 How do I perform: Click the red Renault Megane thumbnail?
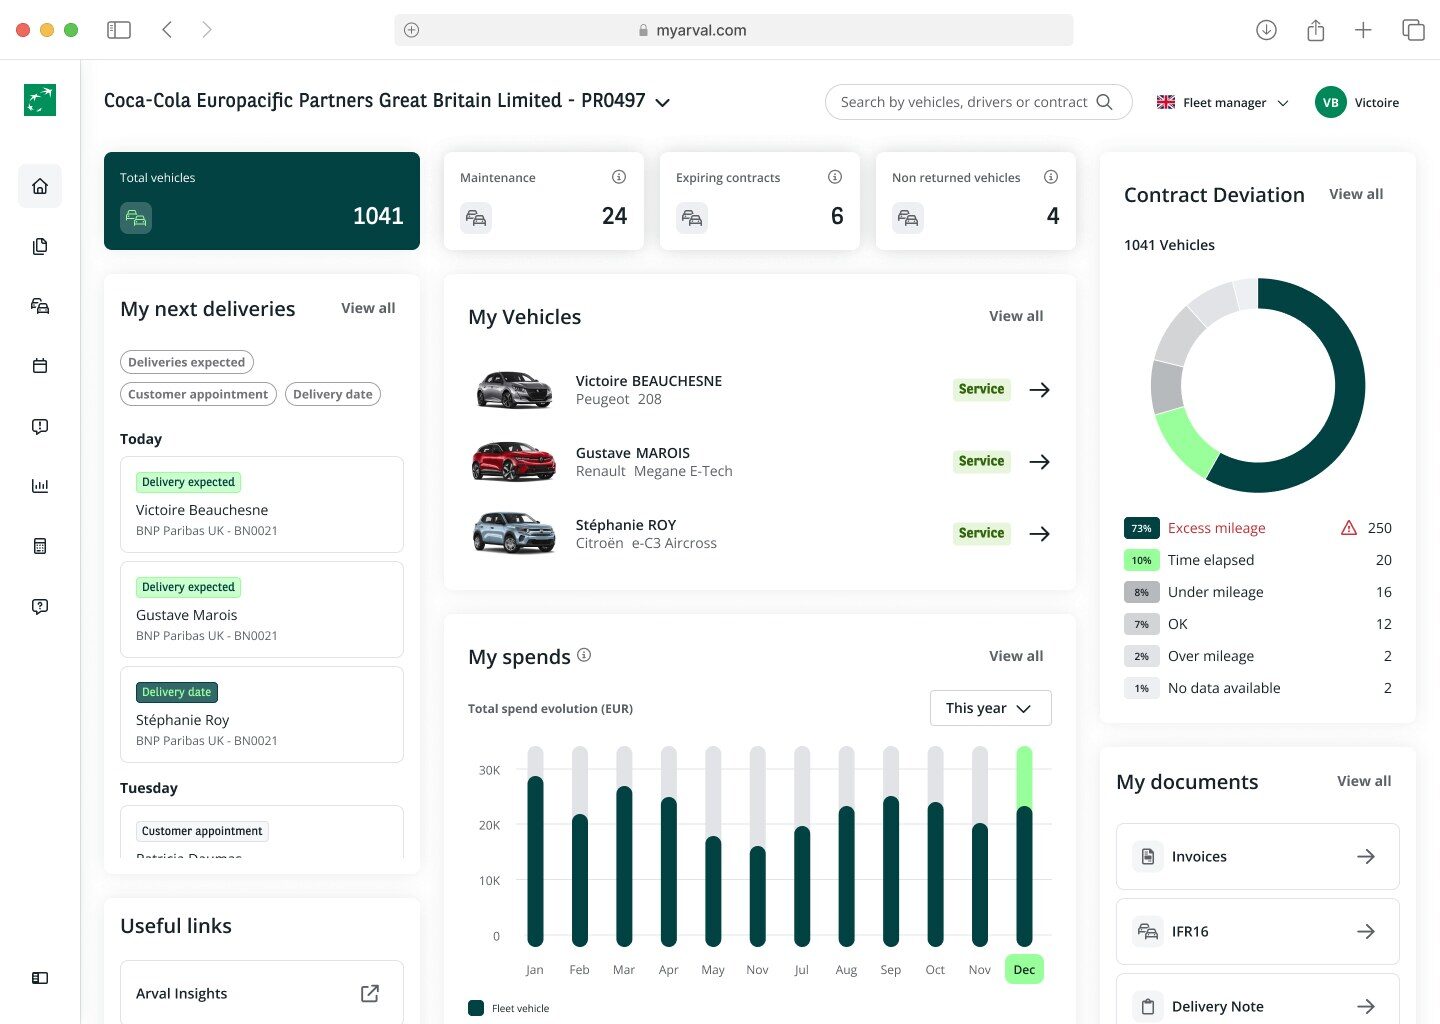pyautogui.click(x=514, y=462)
